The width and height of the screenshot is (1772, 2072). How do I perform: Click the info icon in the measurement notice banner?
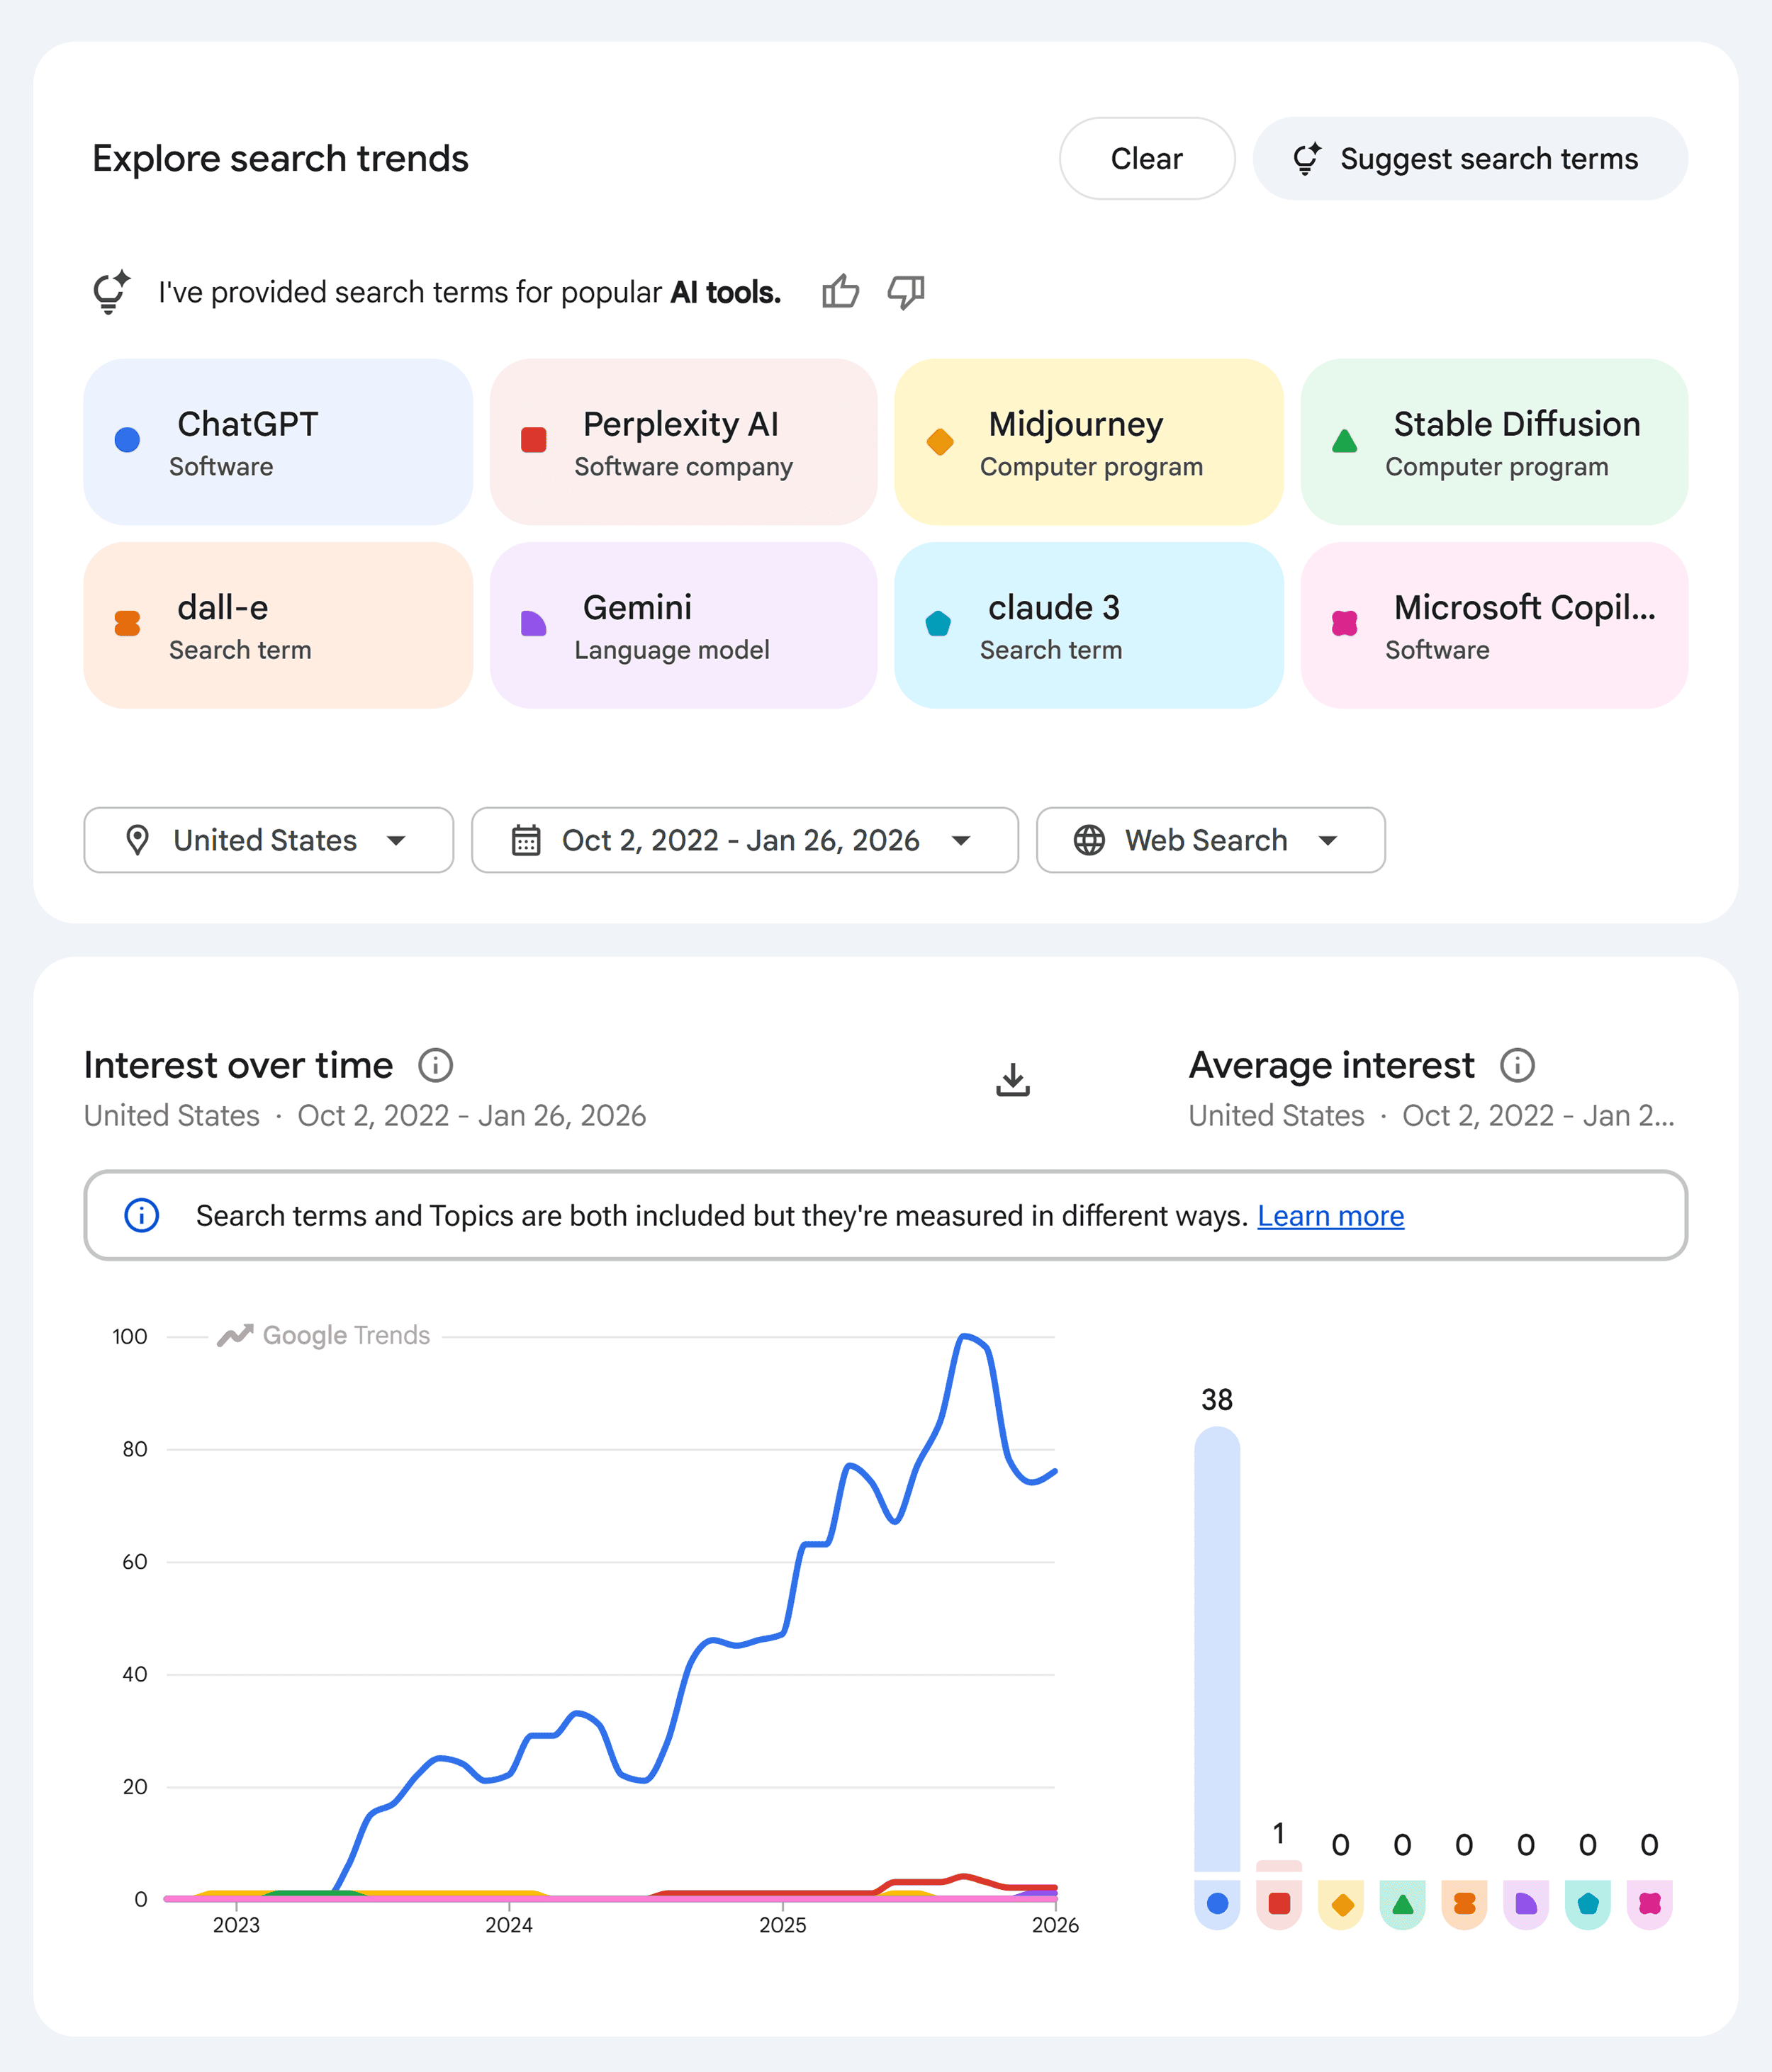[140, 1215]
